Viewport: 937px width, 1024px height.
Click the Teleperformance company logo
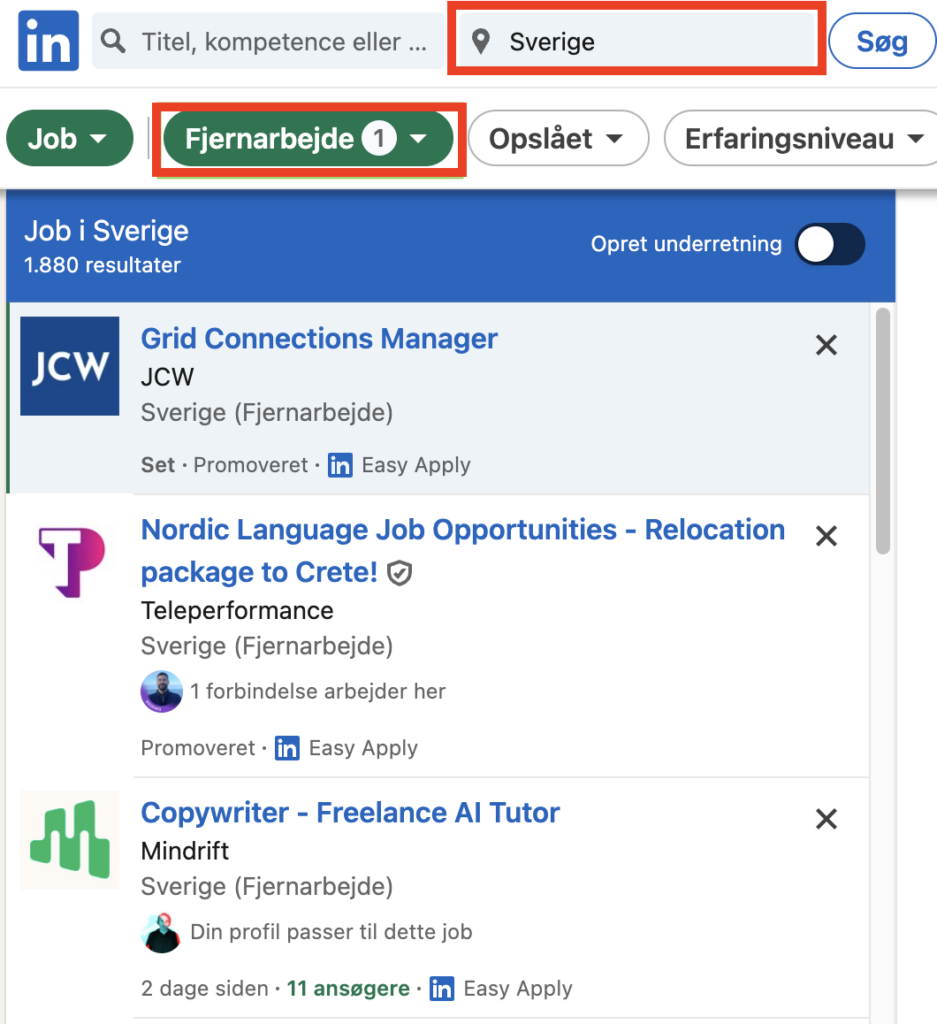70,562
